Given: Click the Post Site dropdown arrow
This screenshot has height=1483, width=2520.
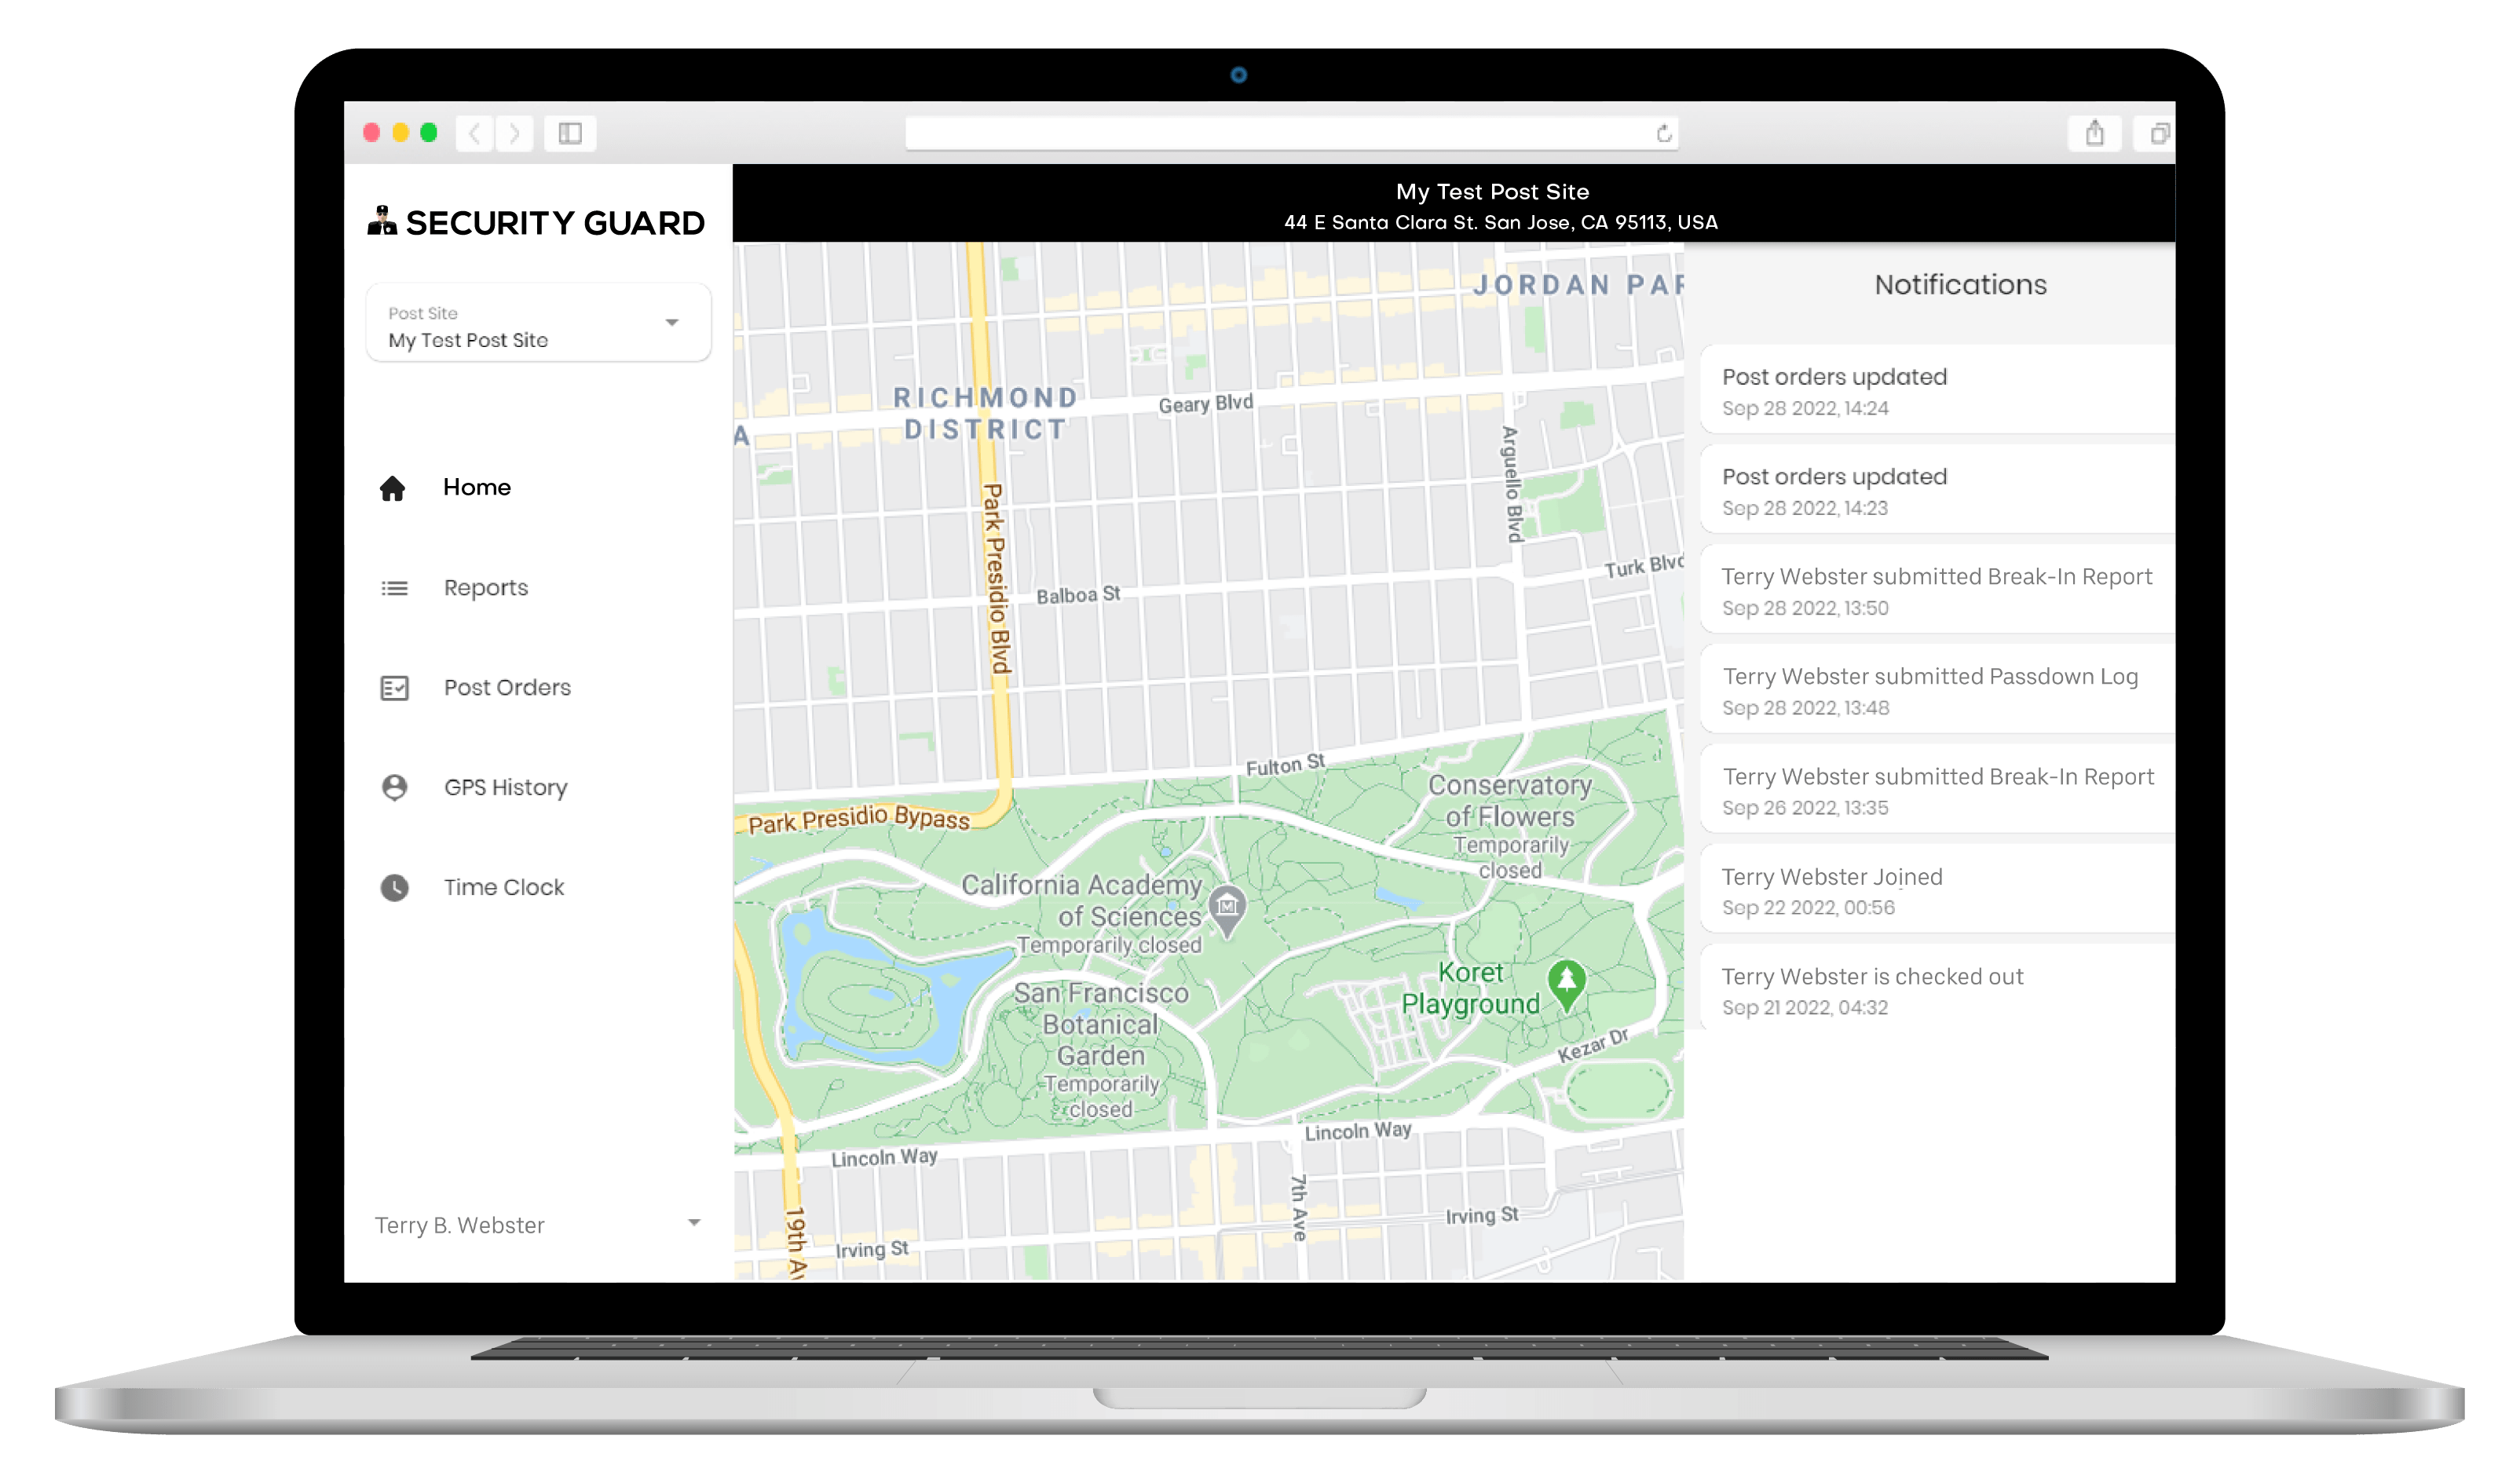Looking at the screenshot, I should coord(672,323).
